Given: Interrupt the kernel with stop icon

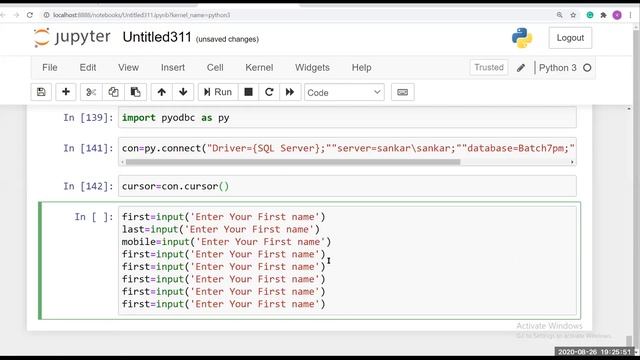Looking at the screenshot, I should tap(248, 92).
